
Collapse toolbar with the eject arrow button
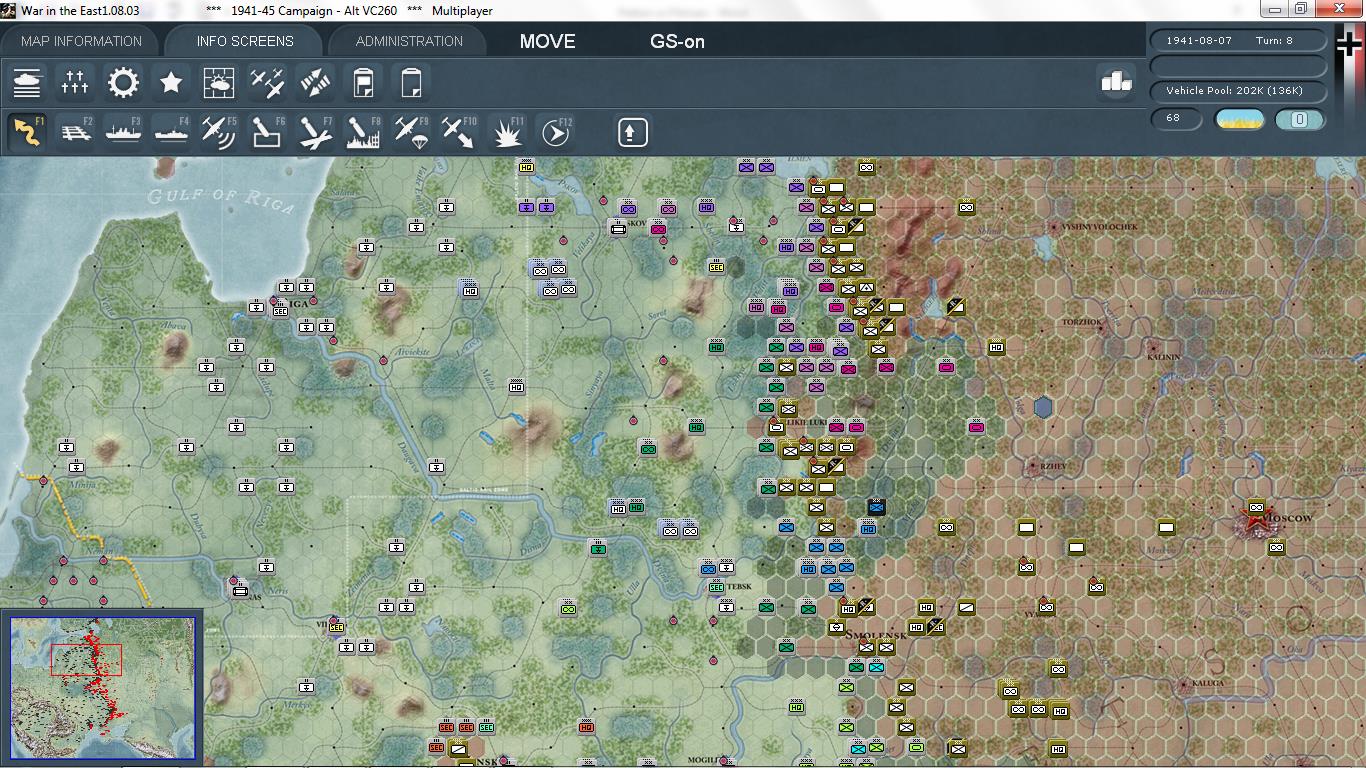pyautogui.click(x=632, y=131)
